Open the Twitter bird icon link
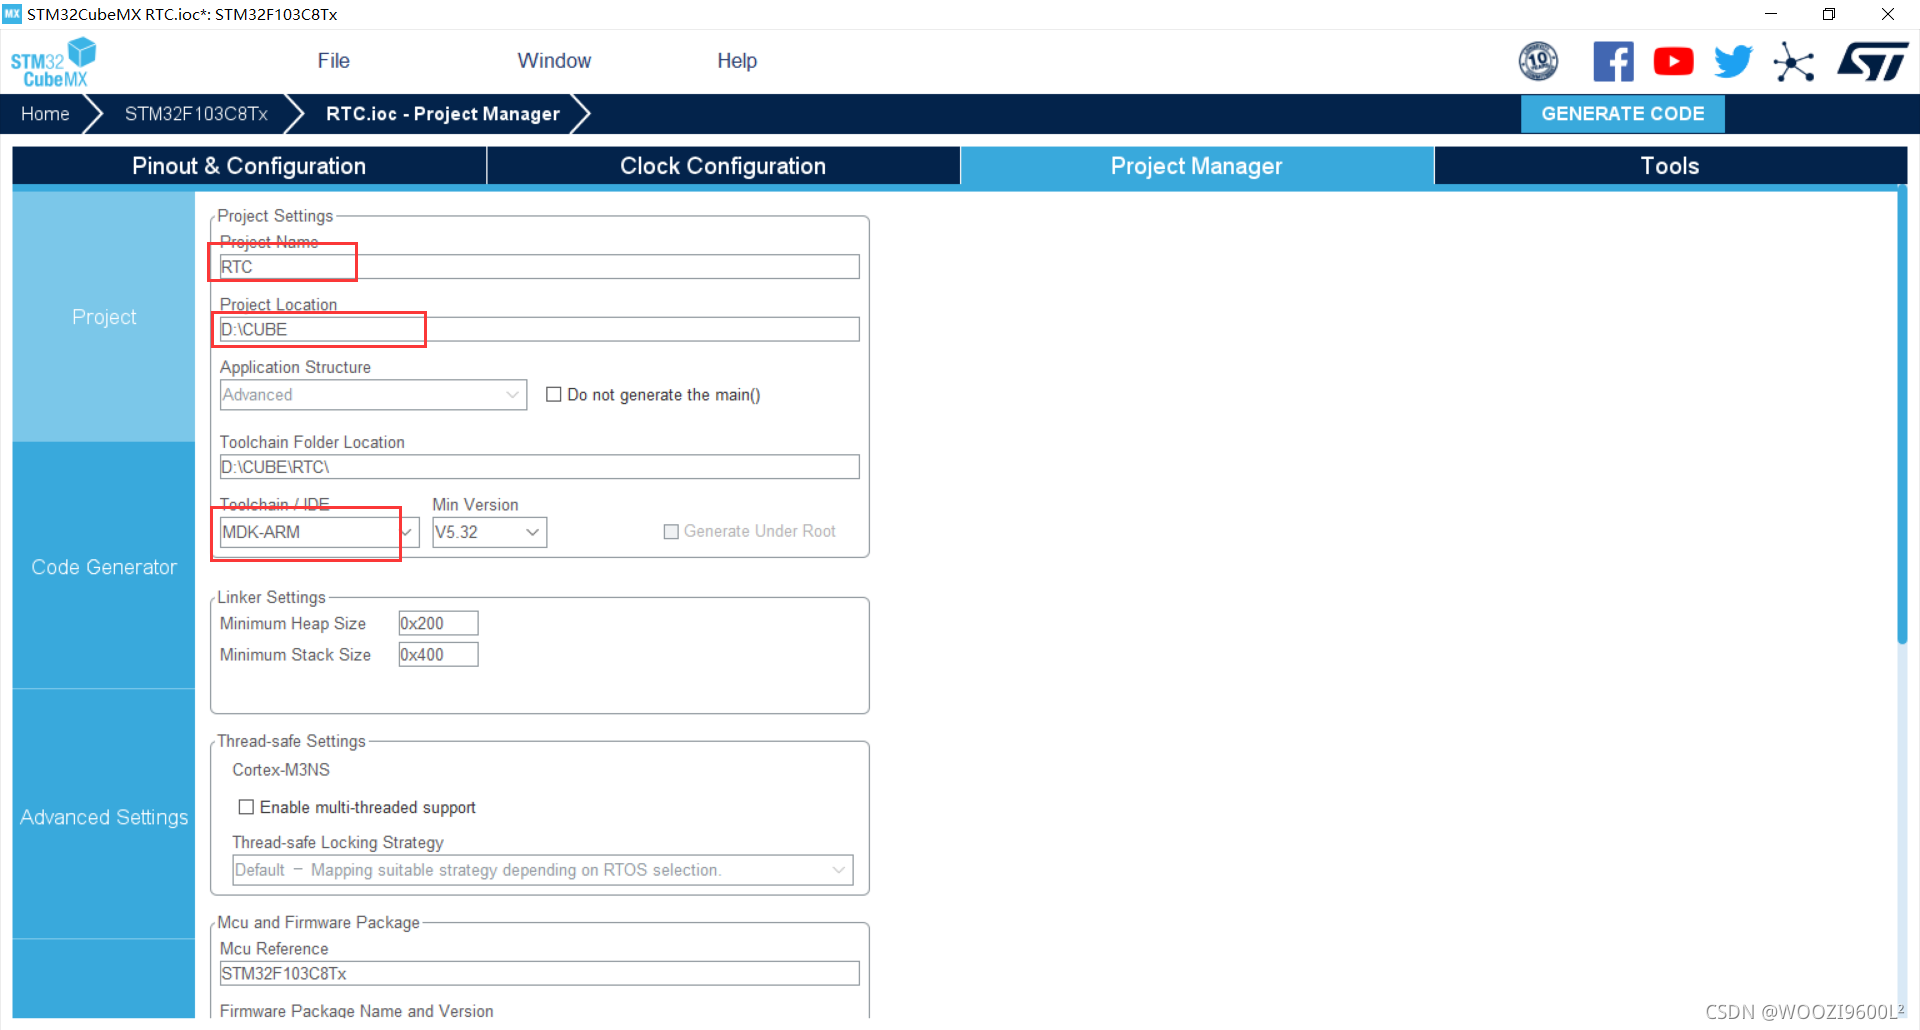Screen dimensions: 1920x1030 click(1733, 62)
